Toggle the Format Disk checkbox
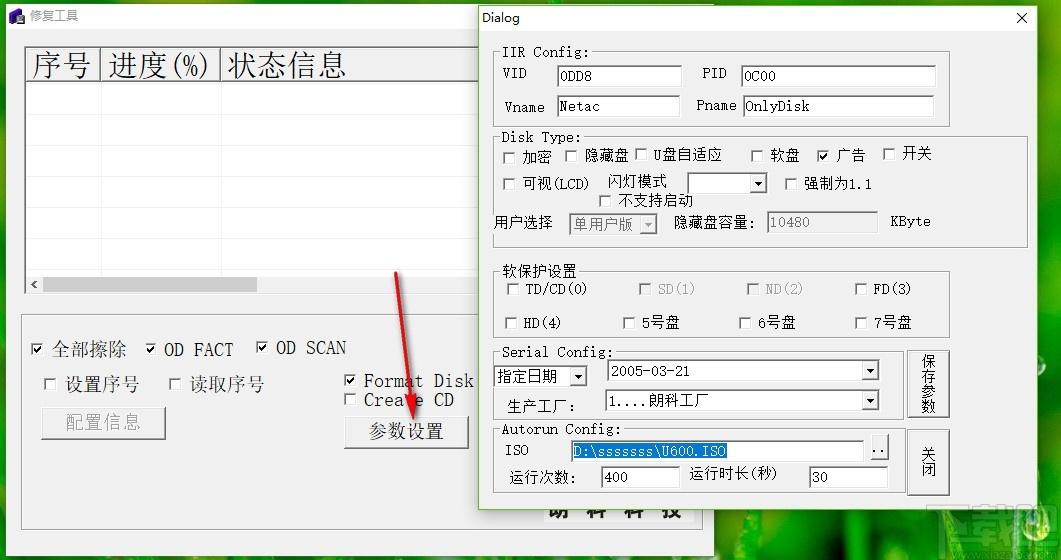The width and height of the screenshot is (1061, 560). (x=350, y=381)
